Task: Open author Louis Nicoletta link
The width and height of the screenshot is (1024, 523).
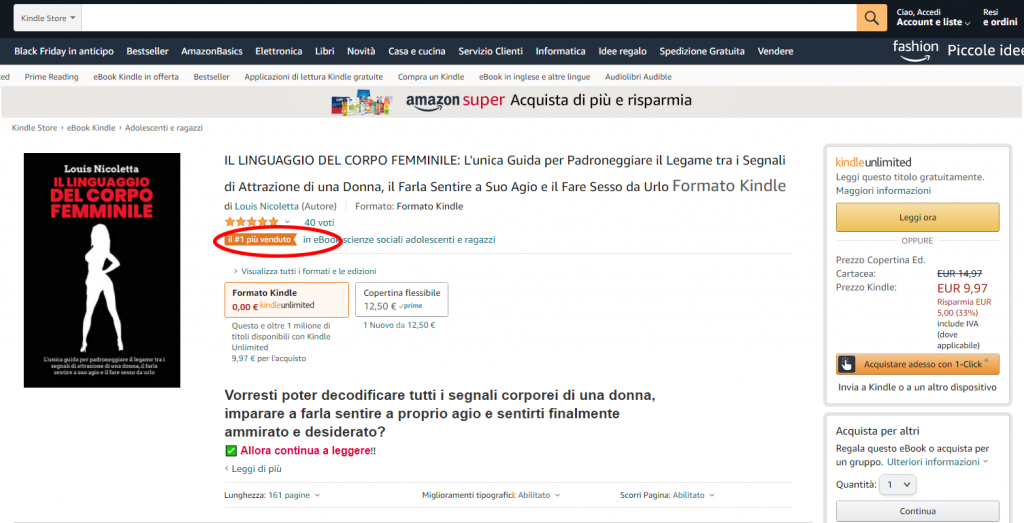Action: coord(266,206)
